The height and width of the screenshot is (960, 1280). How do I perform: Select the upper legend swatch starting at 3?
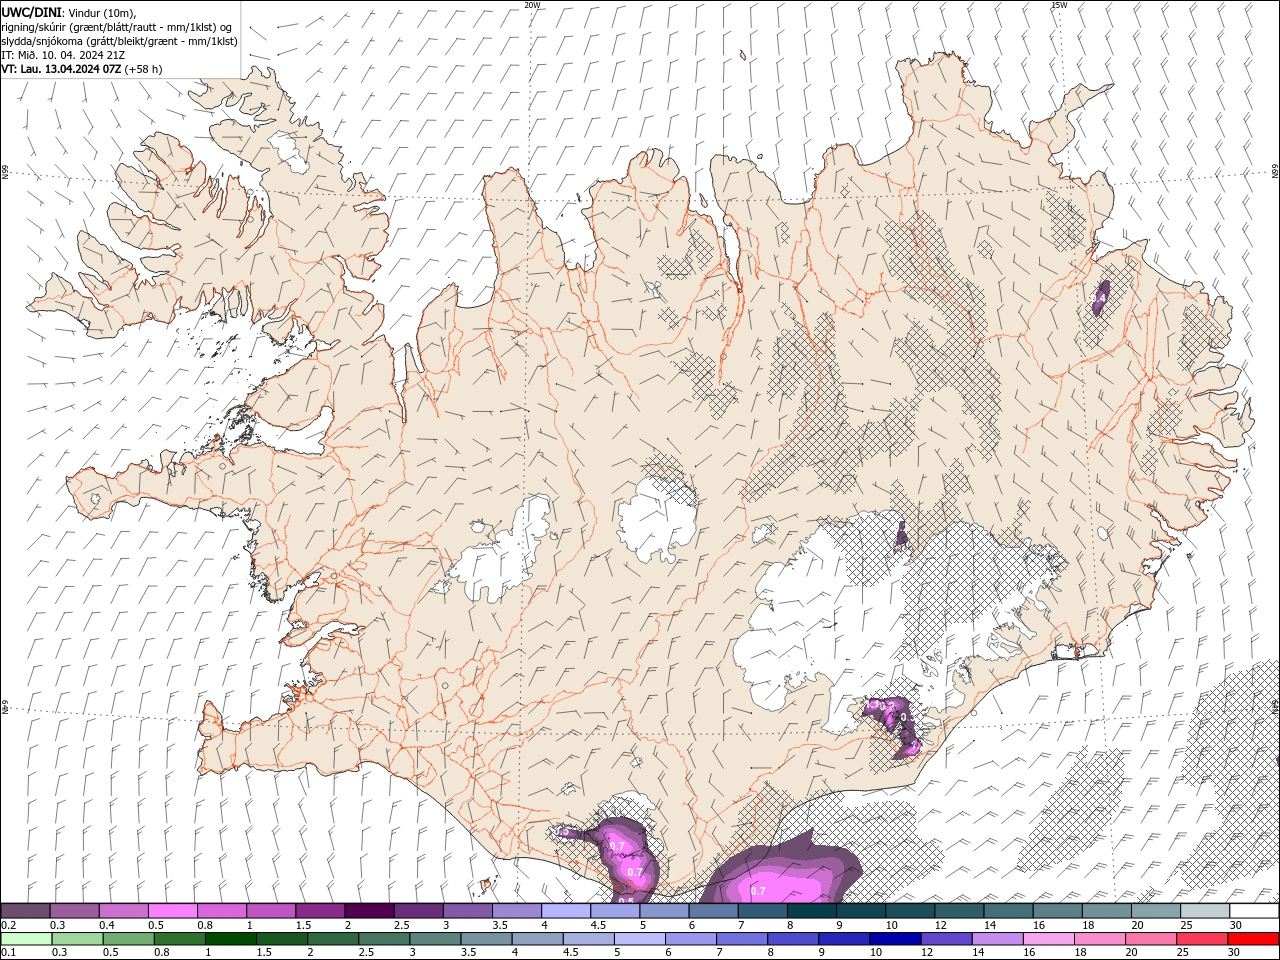pyautogui.click(x=467, y=911)
